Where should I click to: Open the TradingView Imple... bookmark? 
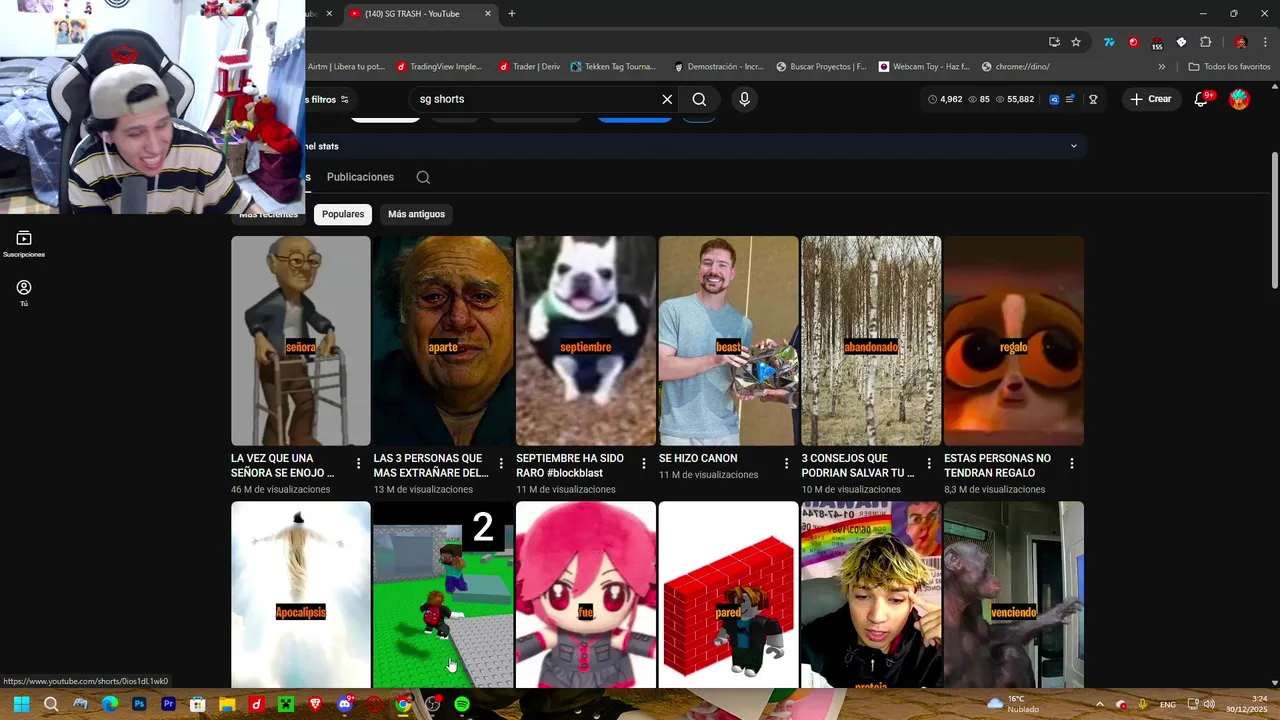point(439,67)
